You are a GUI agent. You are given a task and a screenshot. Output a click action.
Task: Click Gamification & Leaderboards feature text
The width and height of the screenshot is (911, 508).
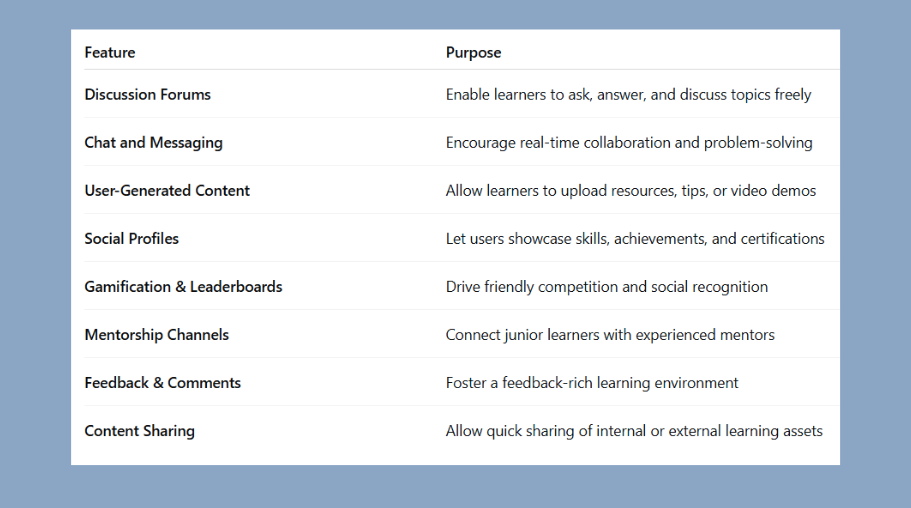tap(184, 287)
